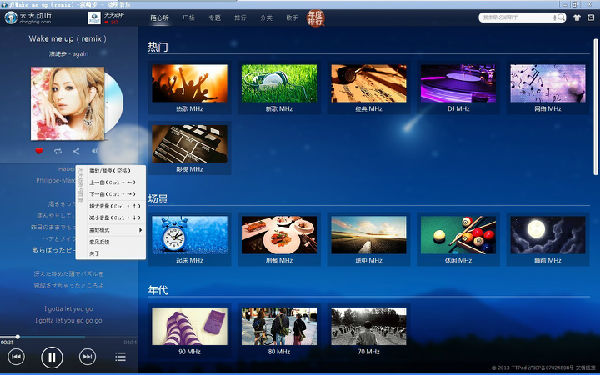Skip to the next track
The height and width of the screenshot is (375, 600).
click(x=87, y=357)
